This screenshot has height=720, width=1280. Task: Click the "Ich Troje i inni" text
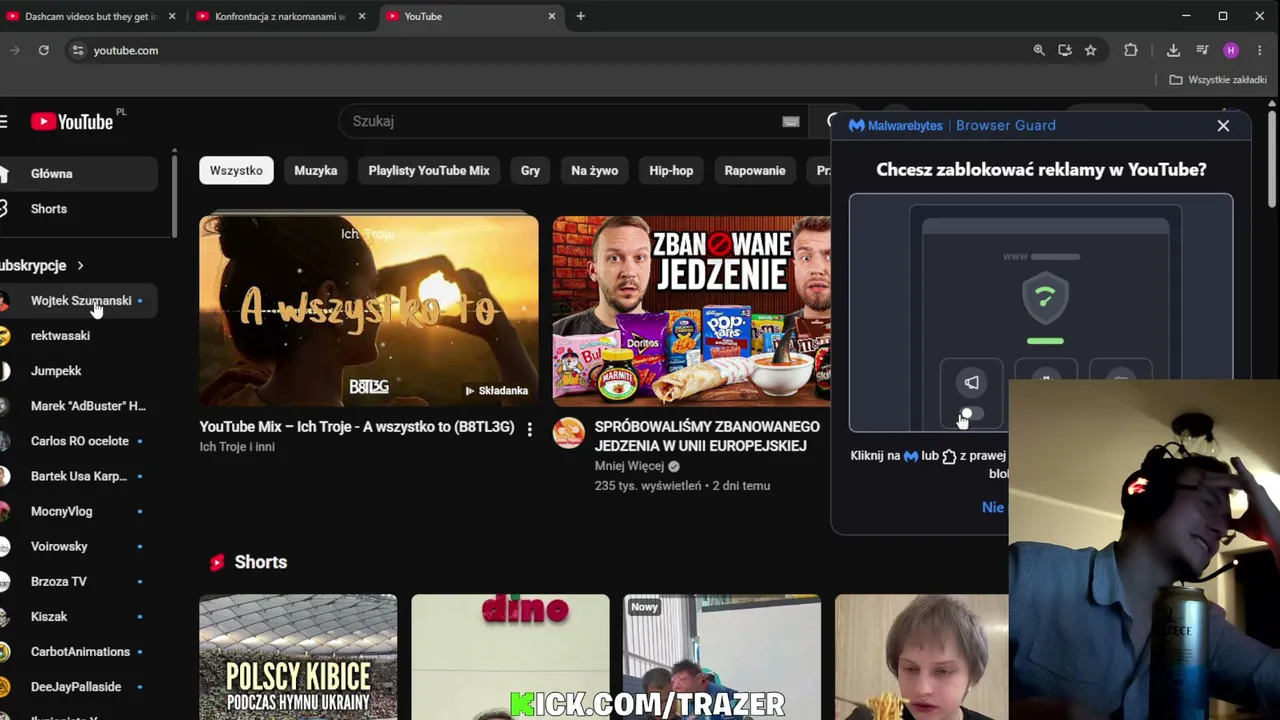(237, 447)
